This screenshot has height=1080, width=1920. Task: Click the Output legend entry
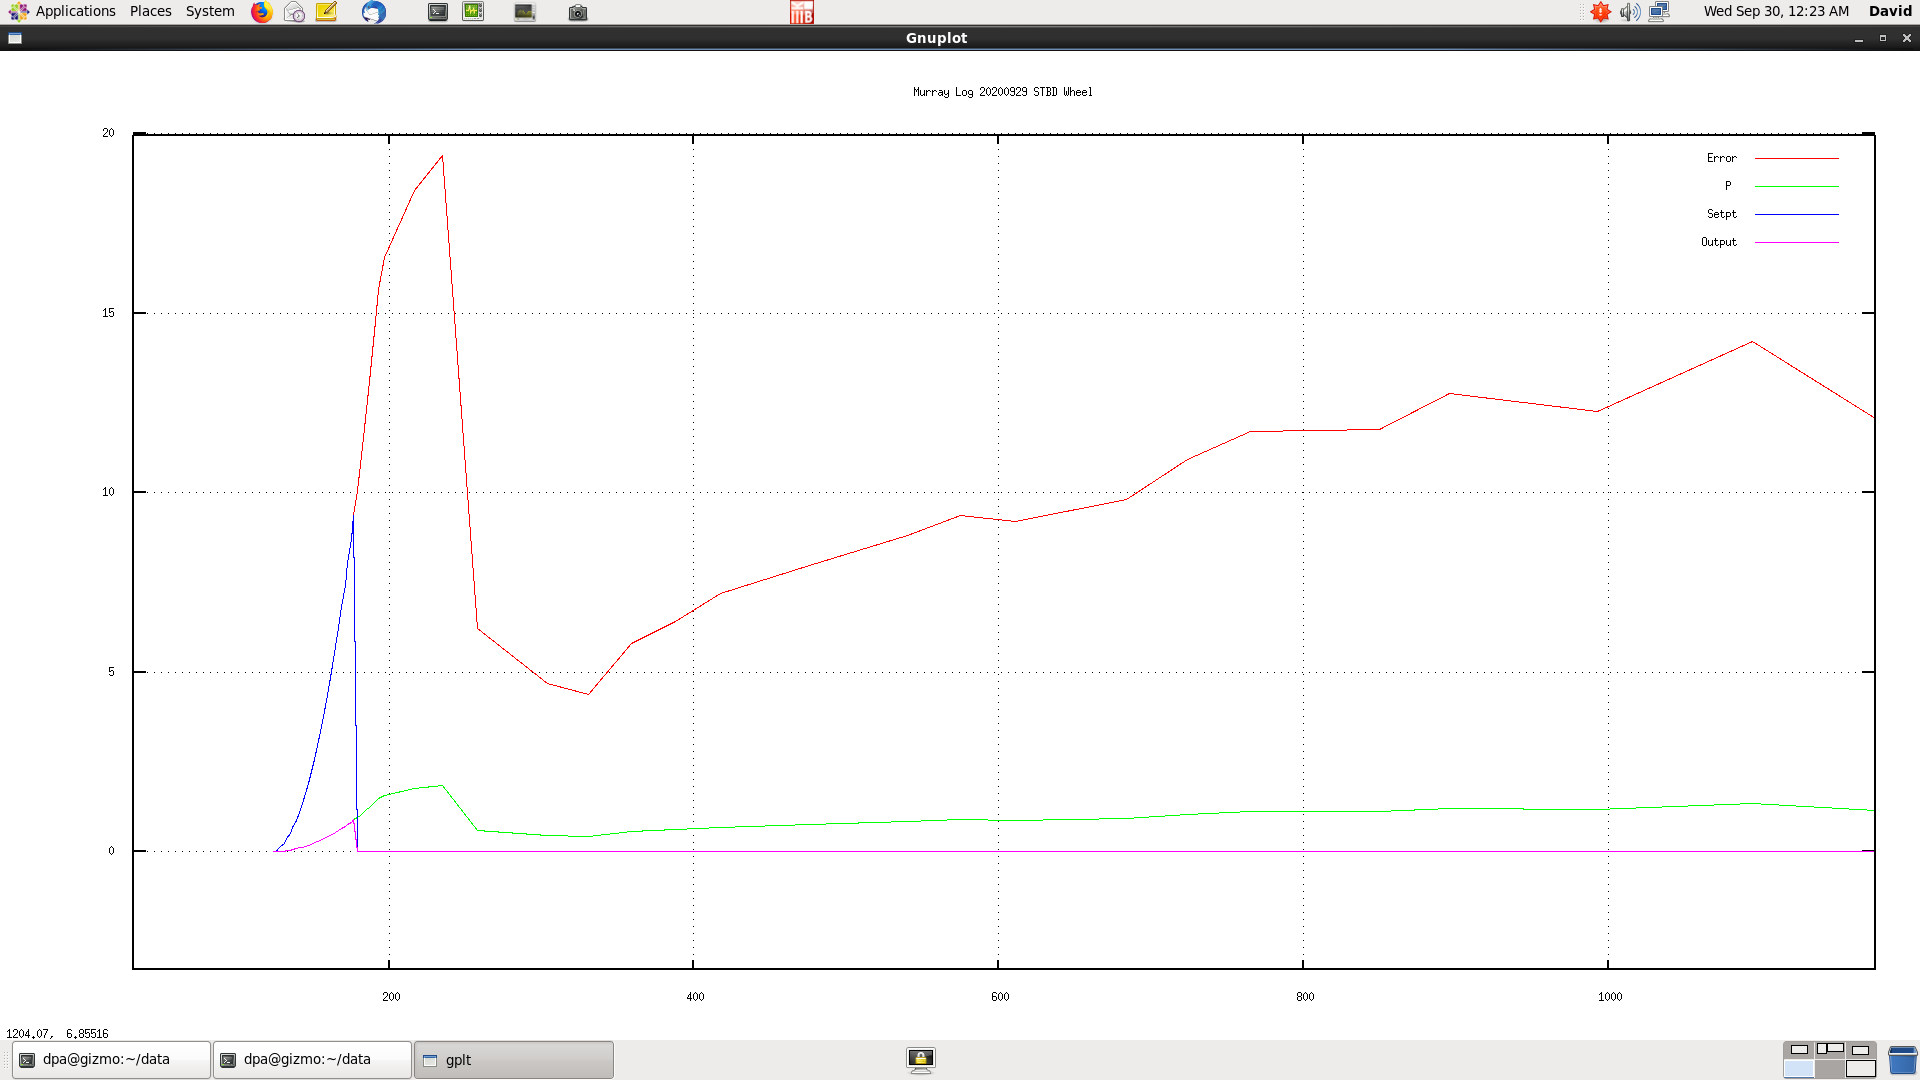tap(1718, 242)
